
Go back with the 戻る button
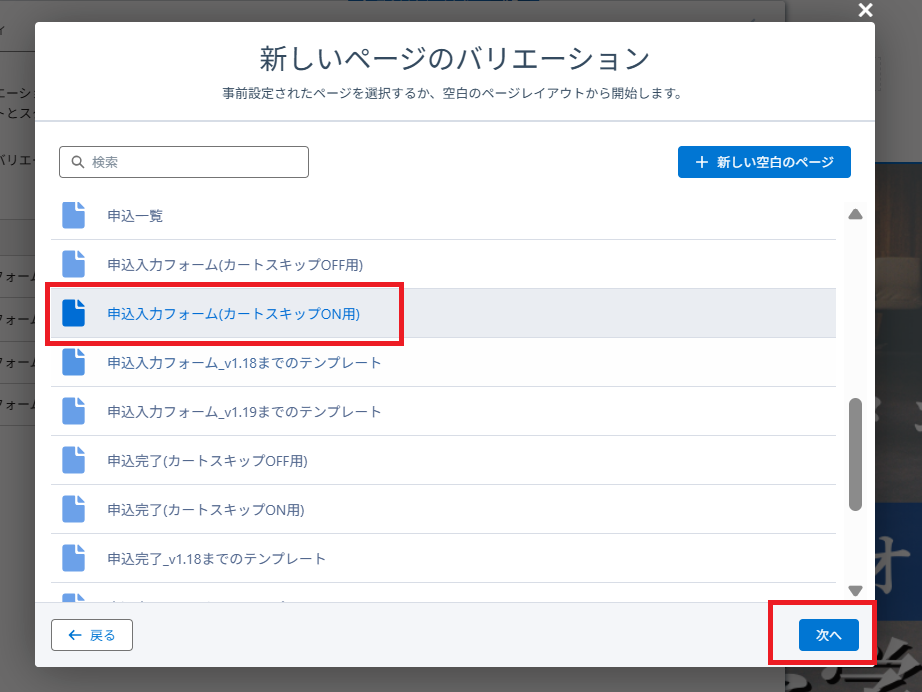tap(92, 635)
